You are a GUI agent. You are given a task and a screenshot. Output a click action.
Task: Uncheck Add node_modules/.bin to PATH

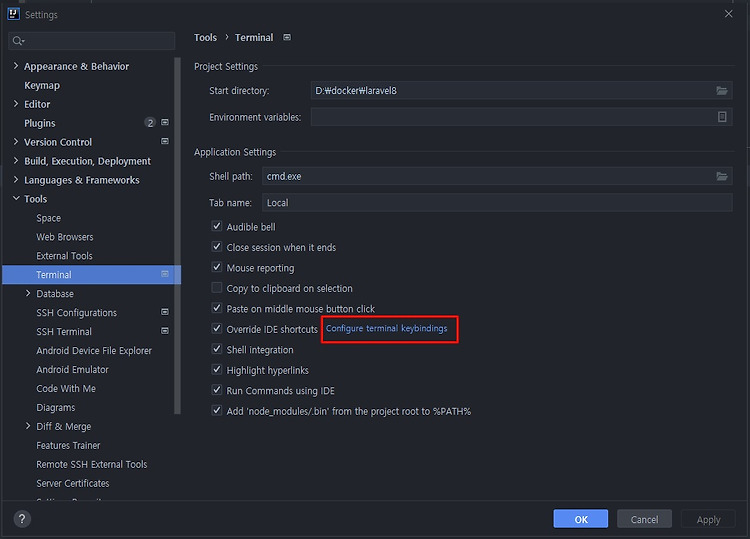click(217, 411)
